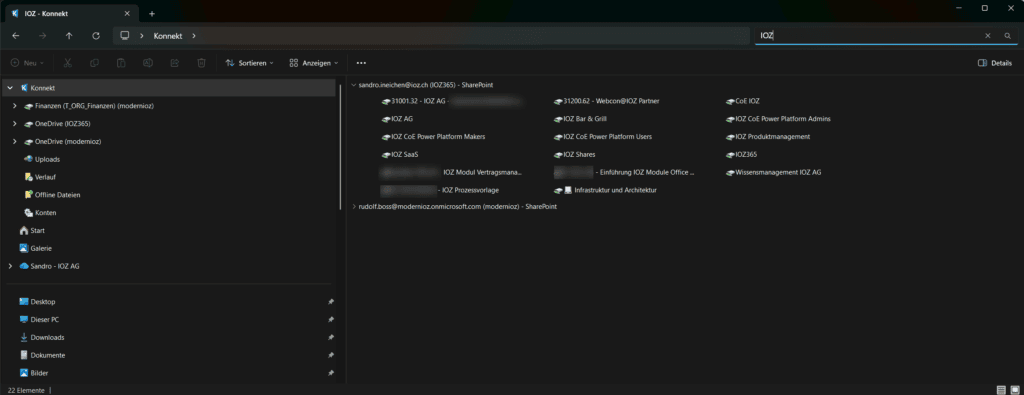The width and height of the screenshot is (1024, 395).
Task: Click the PC icon in address bar
Action: [x=125, y=36]
